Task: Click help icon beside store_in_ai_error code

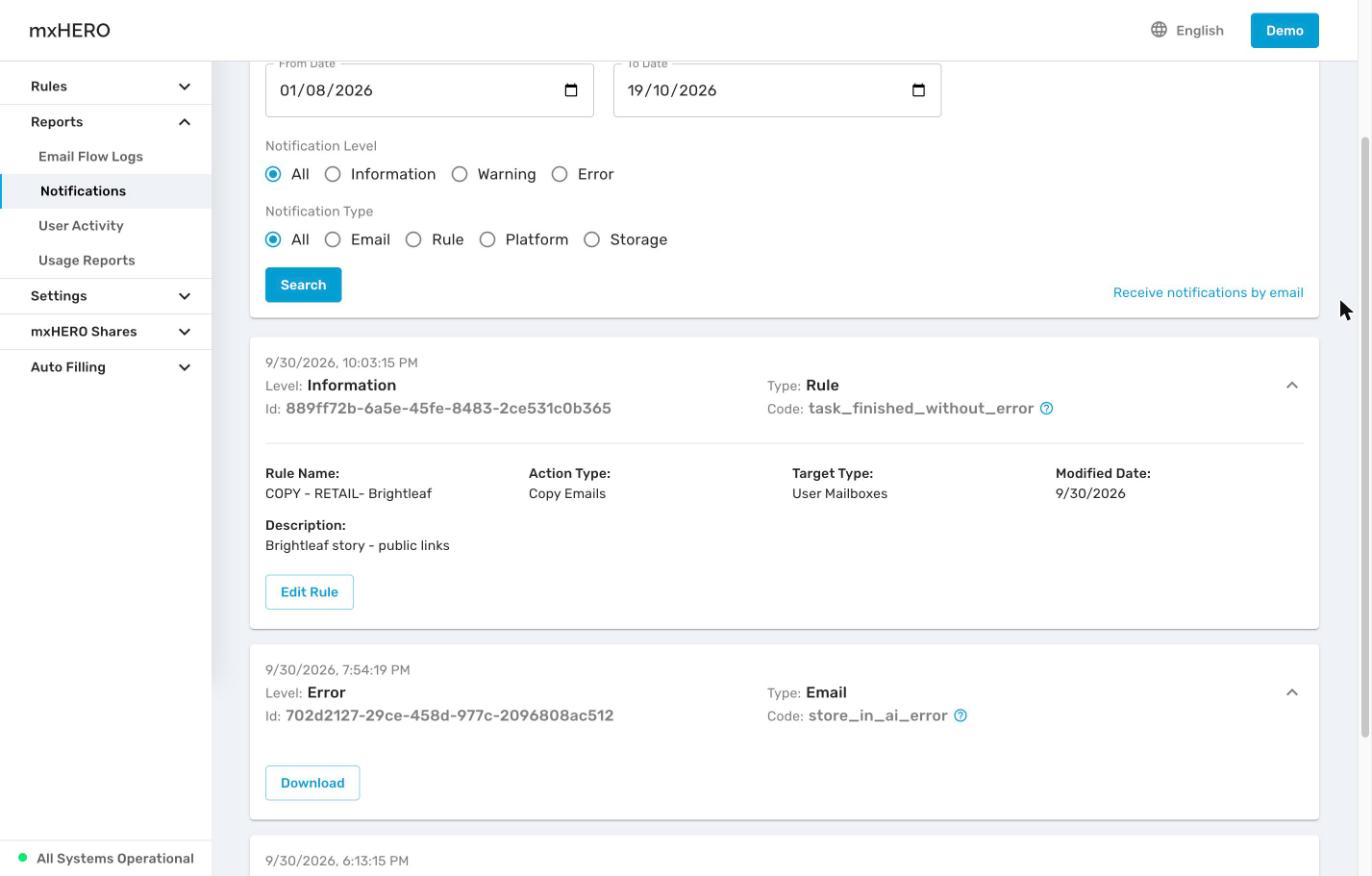Action: pos(960,715)
